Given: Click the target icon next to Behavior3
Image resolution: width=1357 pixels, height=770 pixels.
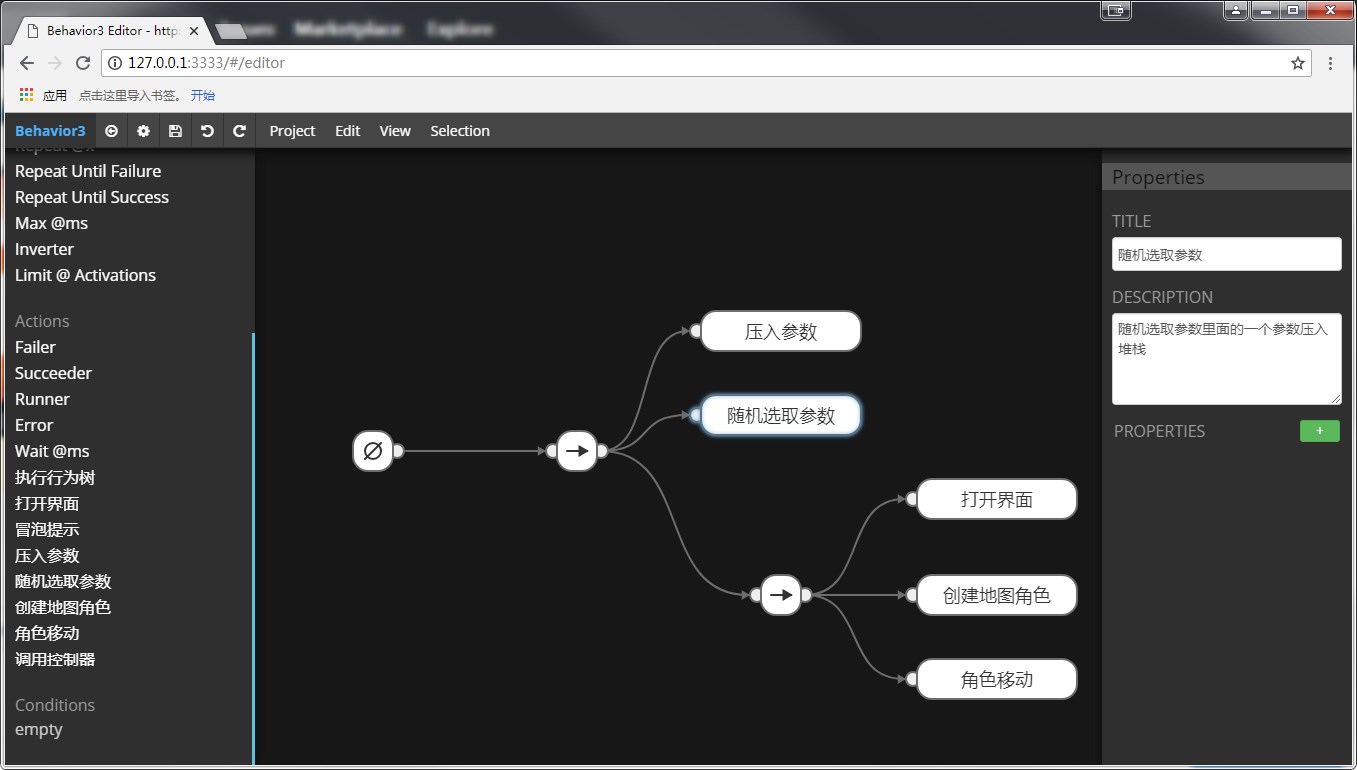Looking at the screenshot, I should (x=111, y=131).
